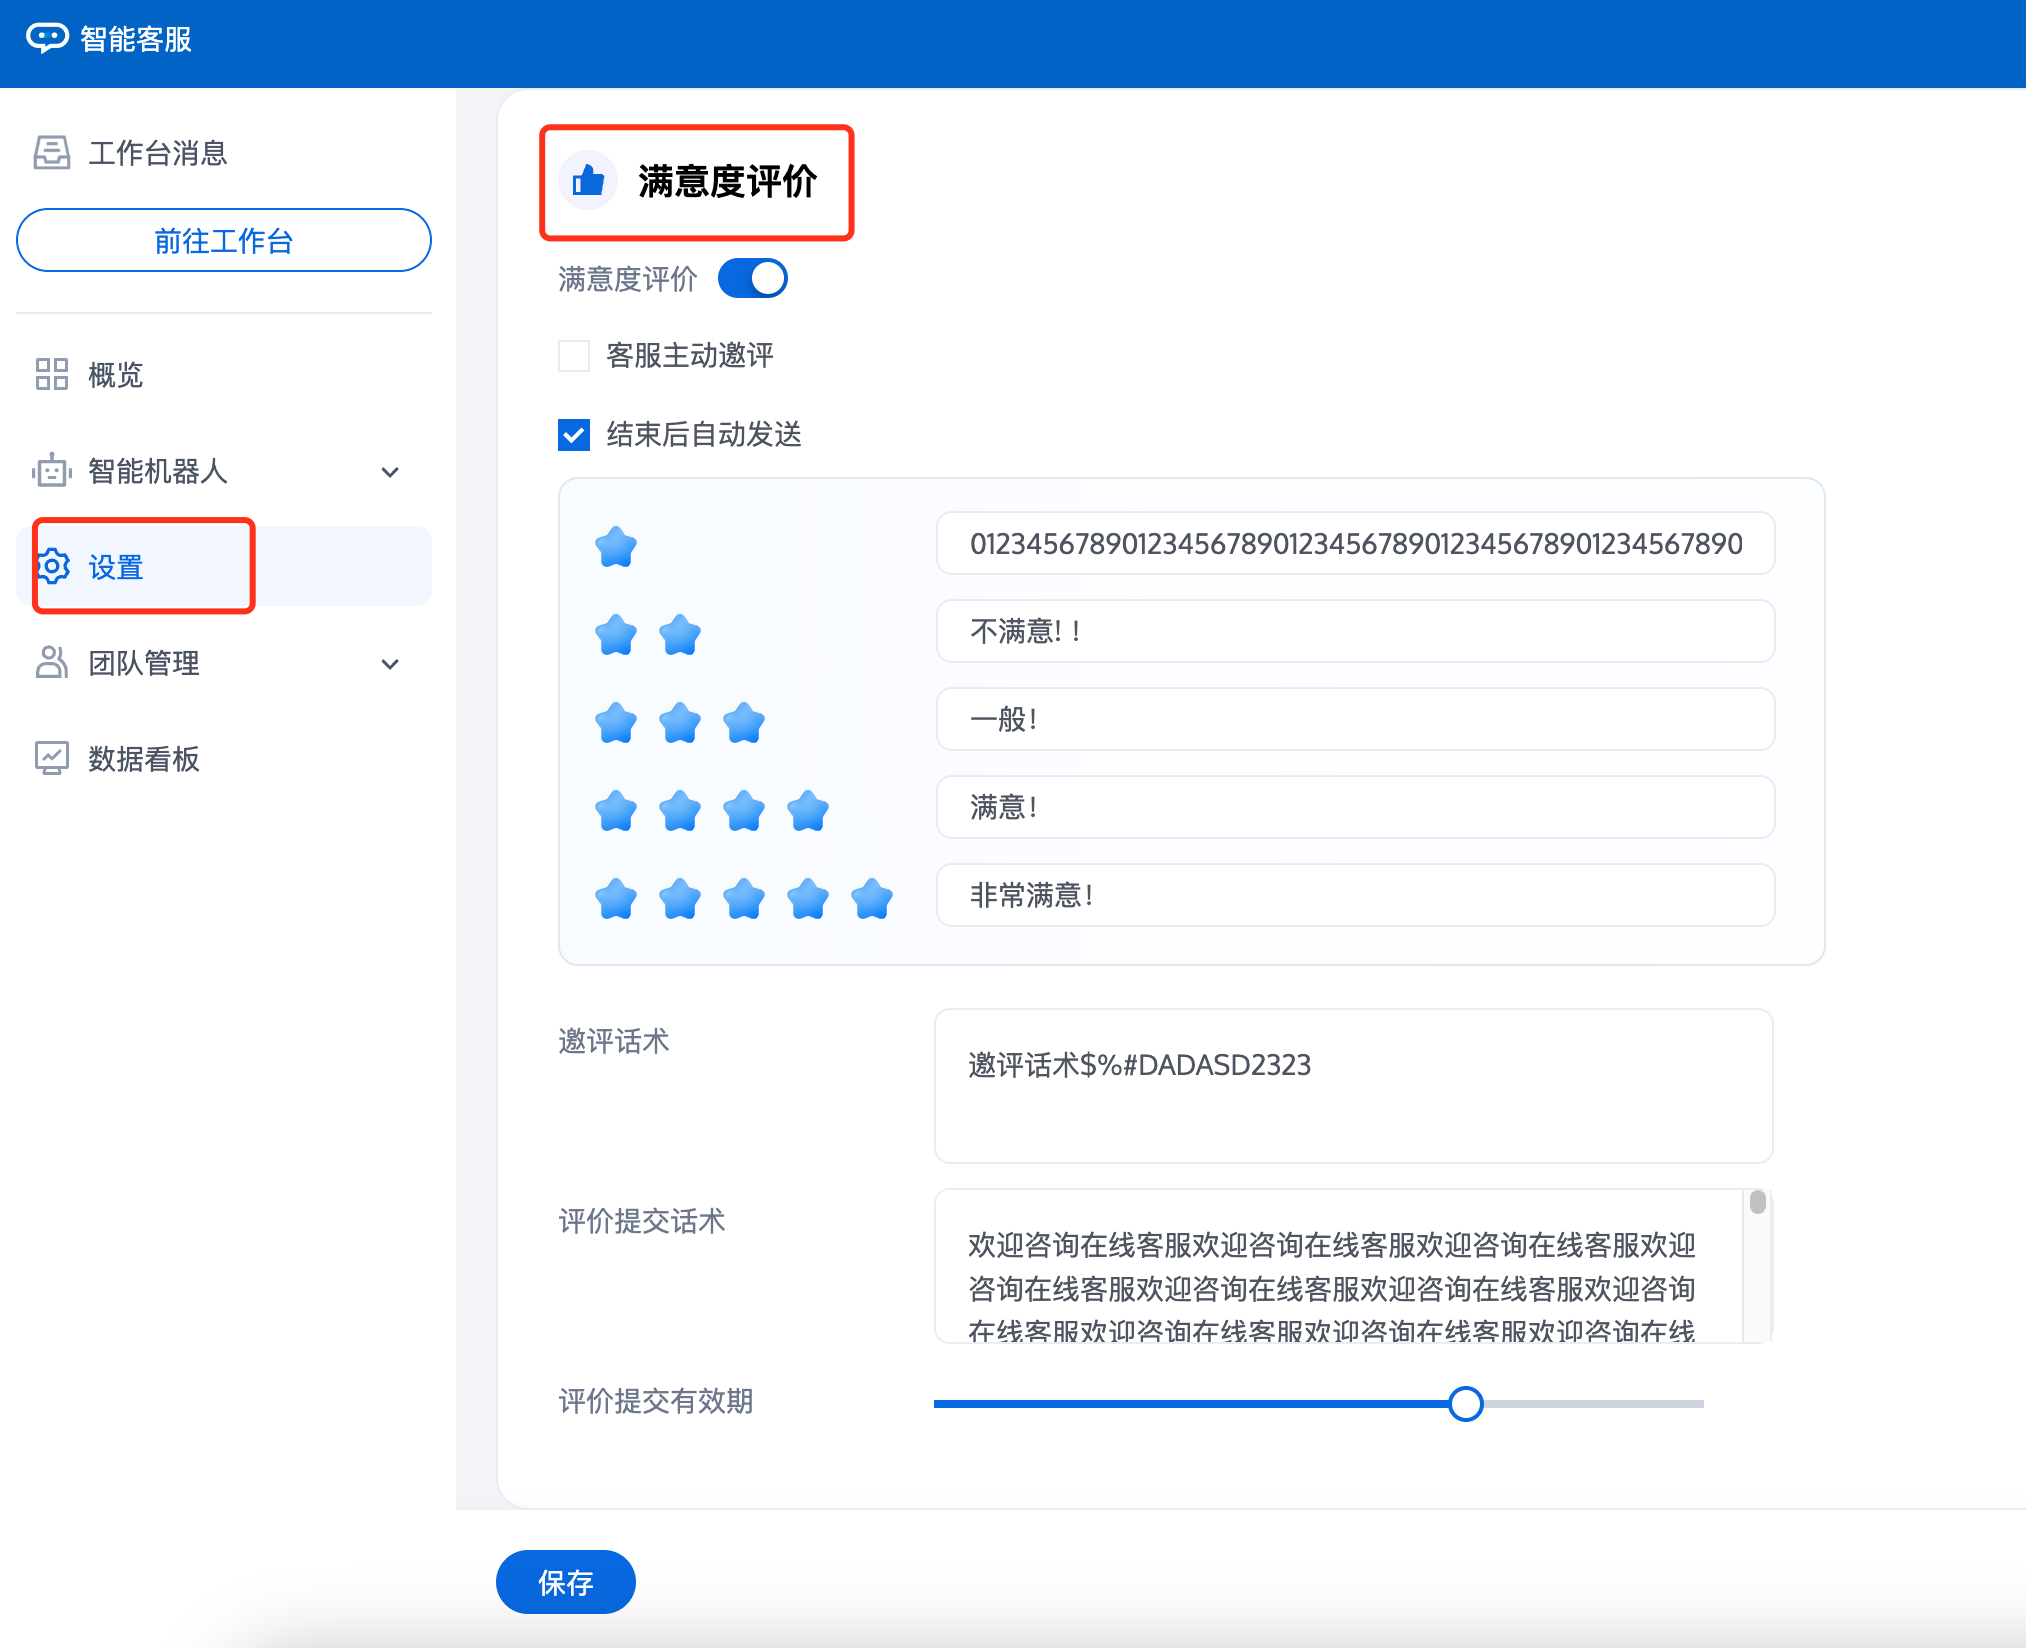2026x1648 pixels.
Task: Click the 概览 grid icon
Action: click(x=51, y=374)
